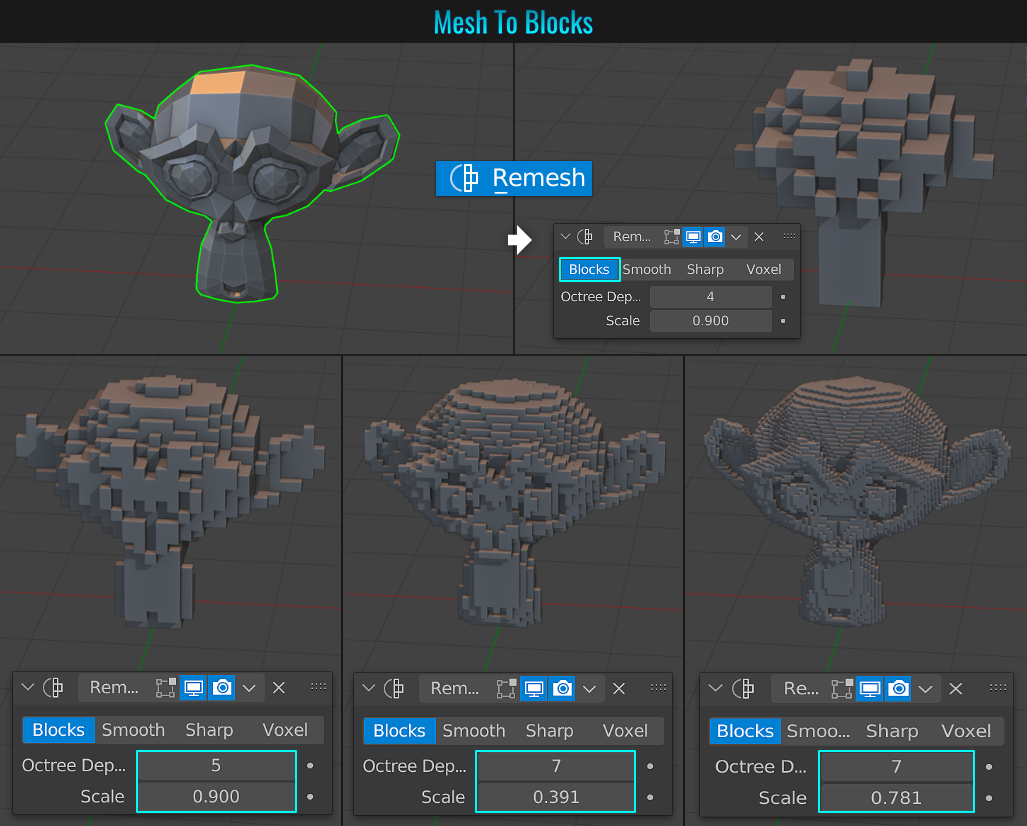Toggle viewport display in Scale 0.781 panel

tap(870, 688)
